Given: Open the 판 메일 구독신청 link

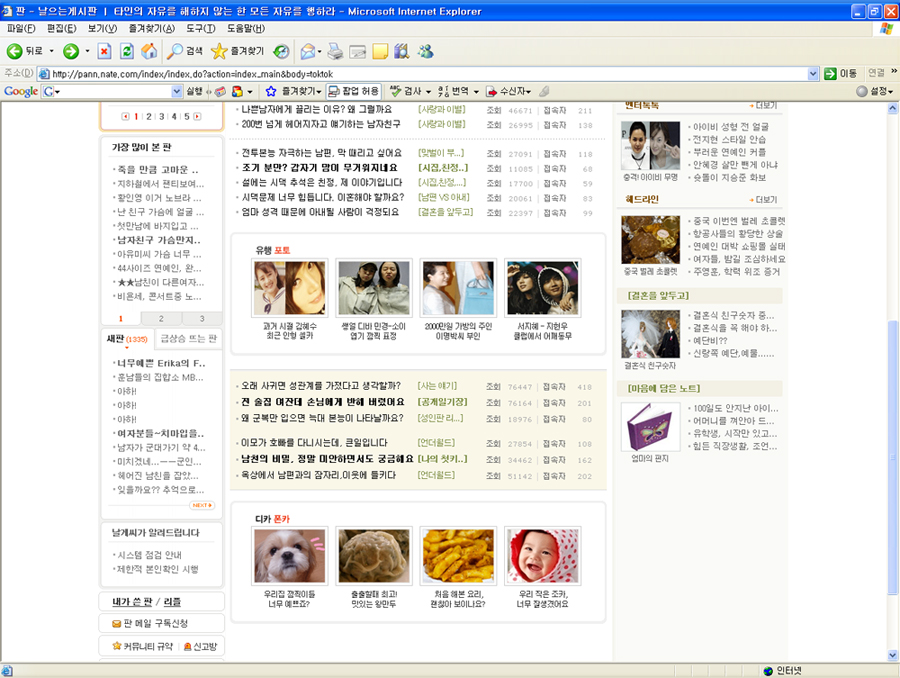Looking at the screenshot, I should point(154,623).
